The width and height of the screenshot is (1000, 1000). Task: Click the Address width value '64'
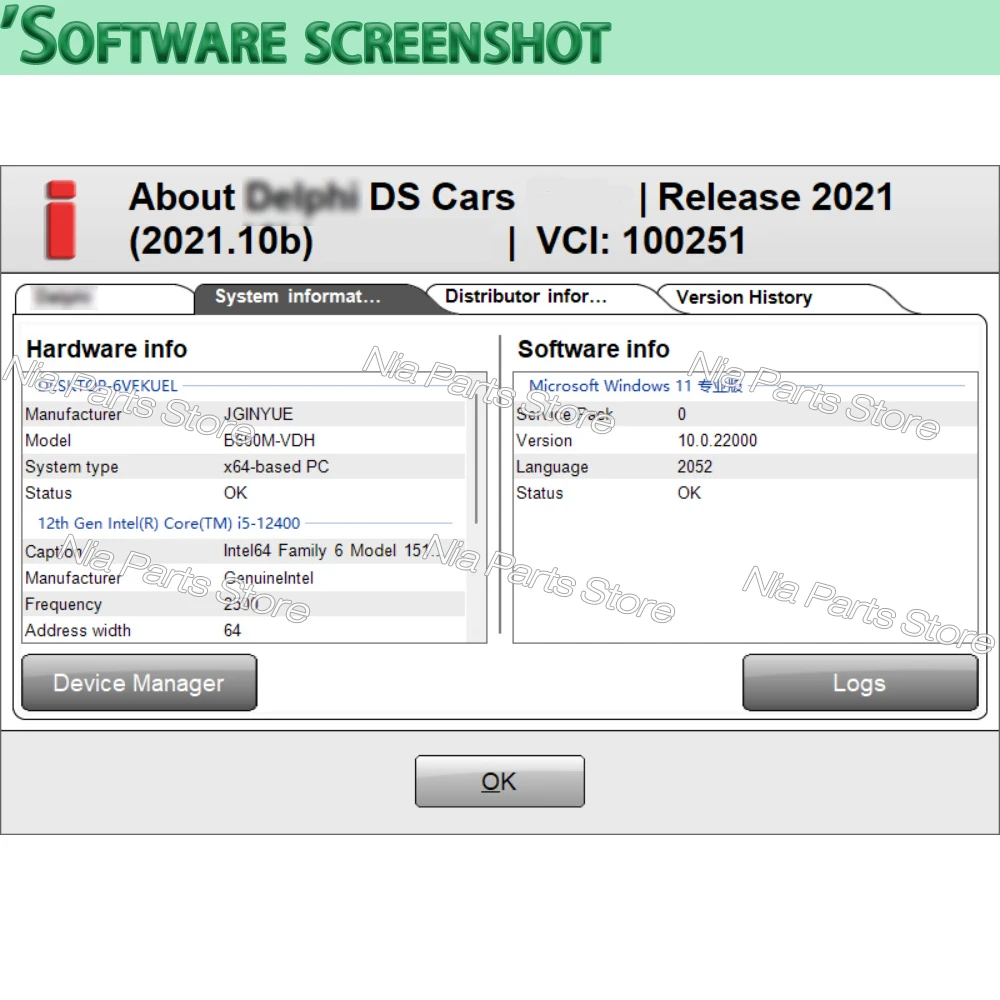(232, 631)
